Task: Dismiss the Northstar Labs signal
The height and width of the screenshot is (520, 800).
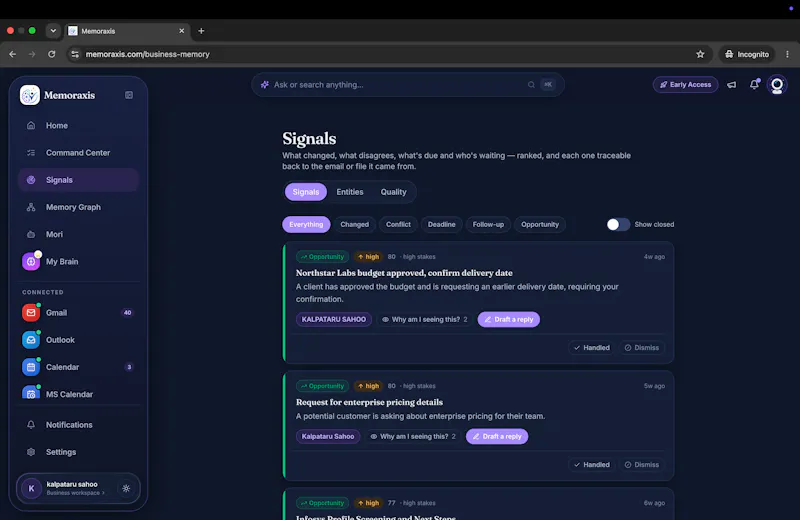Action: 642,348
